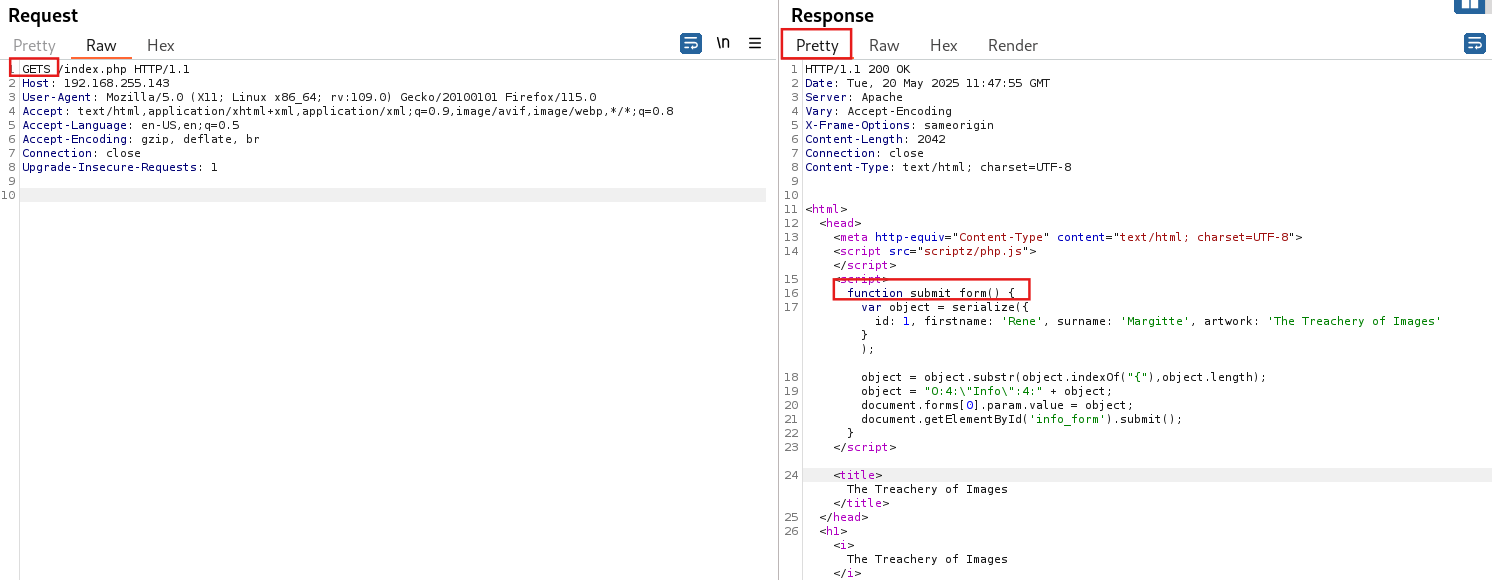
Task: Click the closing '</title>' tag line
Action: pos(861,503)
